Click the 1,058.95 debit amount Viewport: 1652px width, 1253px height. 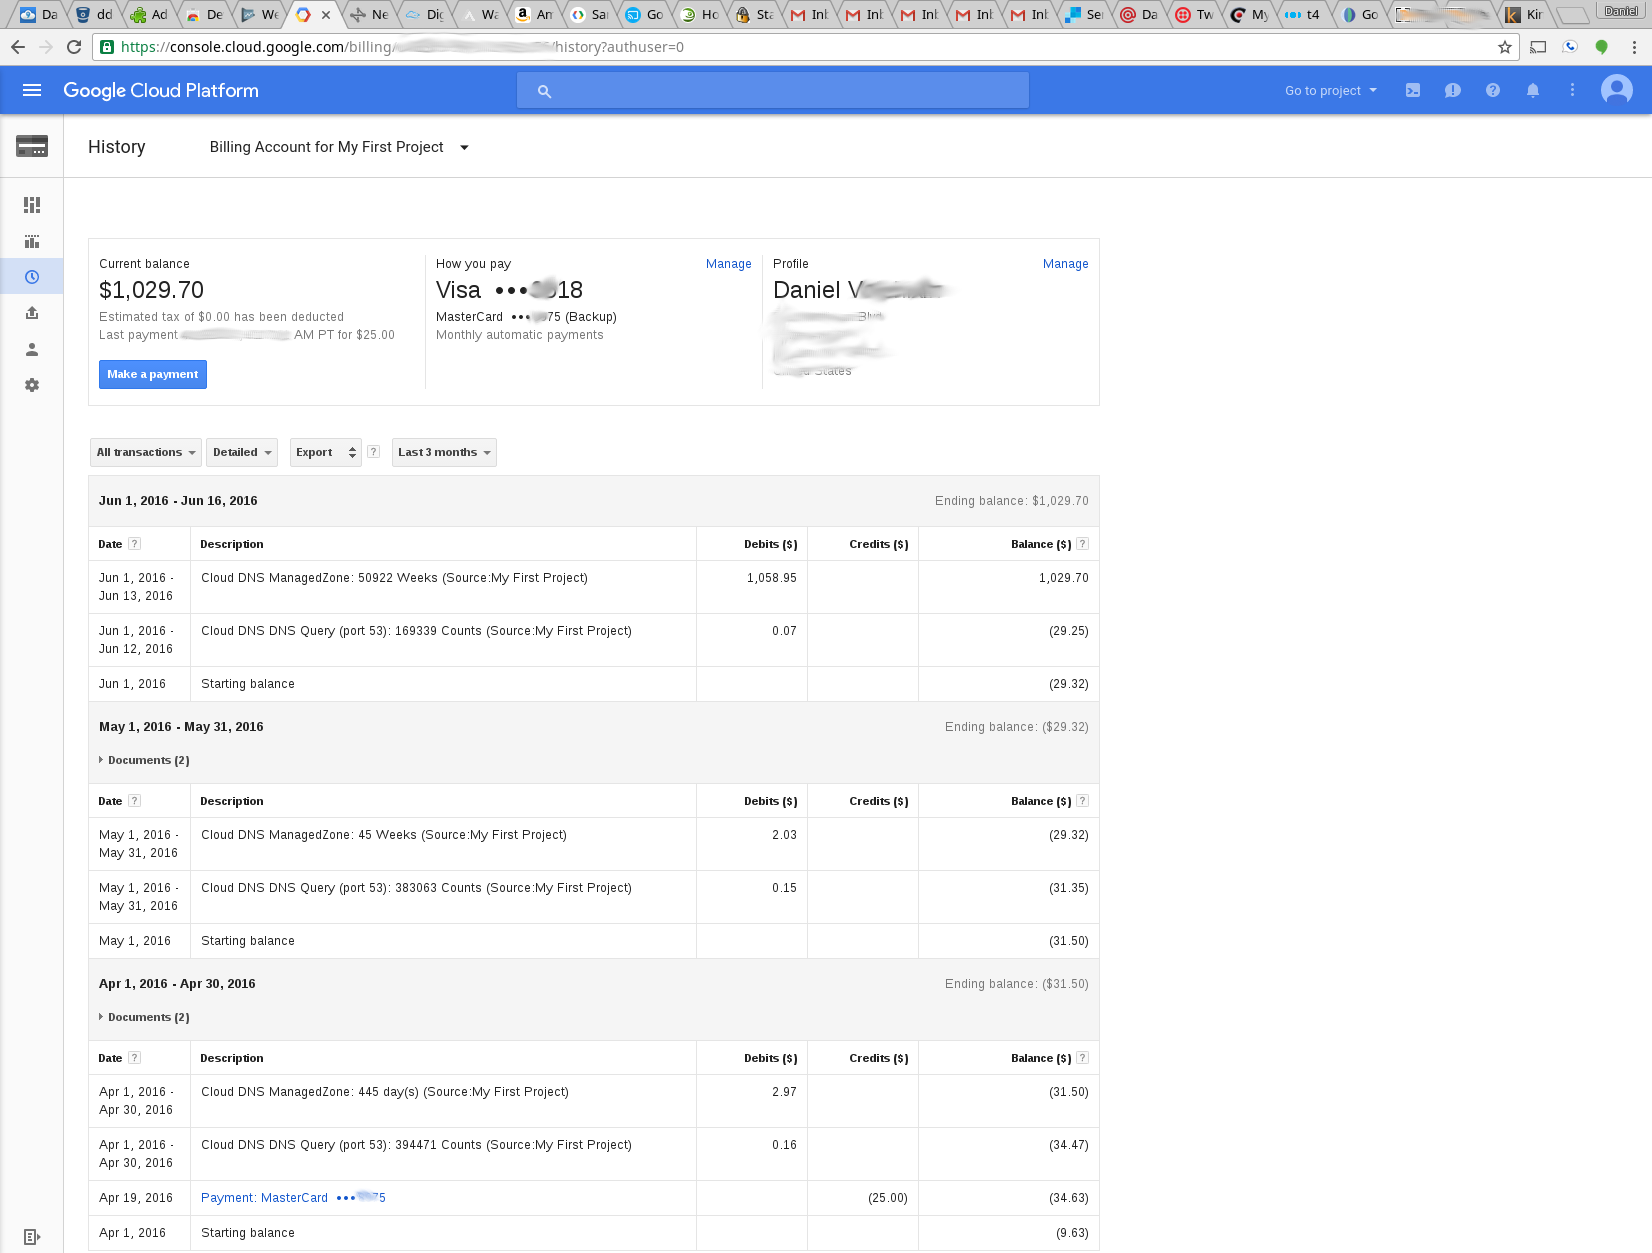(771, 578)
